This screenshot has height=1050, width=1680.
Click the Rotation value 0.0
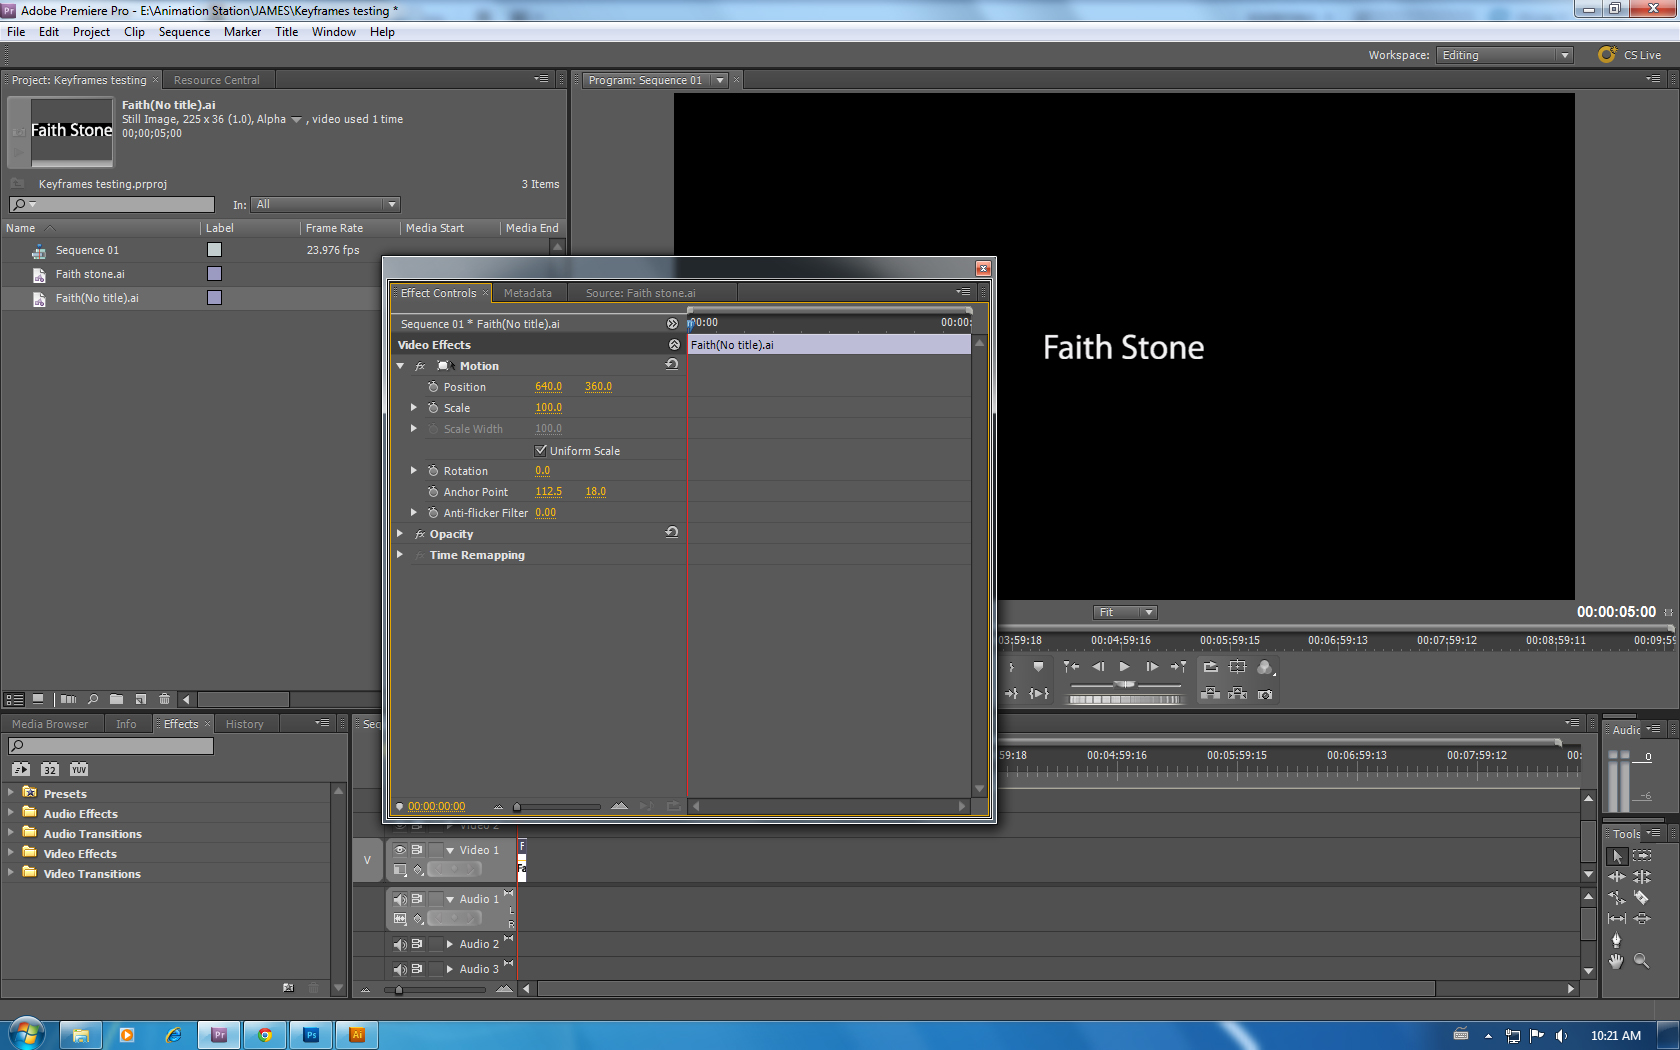point(542,471)
